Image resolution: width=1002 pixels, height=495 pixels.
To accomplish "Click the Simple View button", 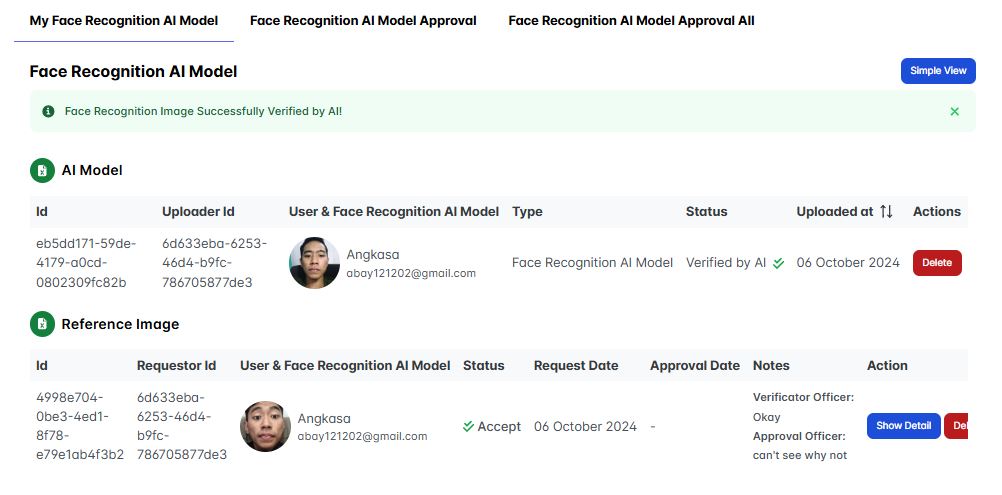I will (937, 71).
